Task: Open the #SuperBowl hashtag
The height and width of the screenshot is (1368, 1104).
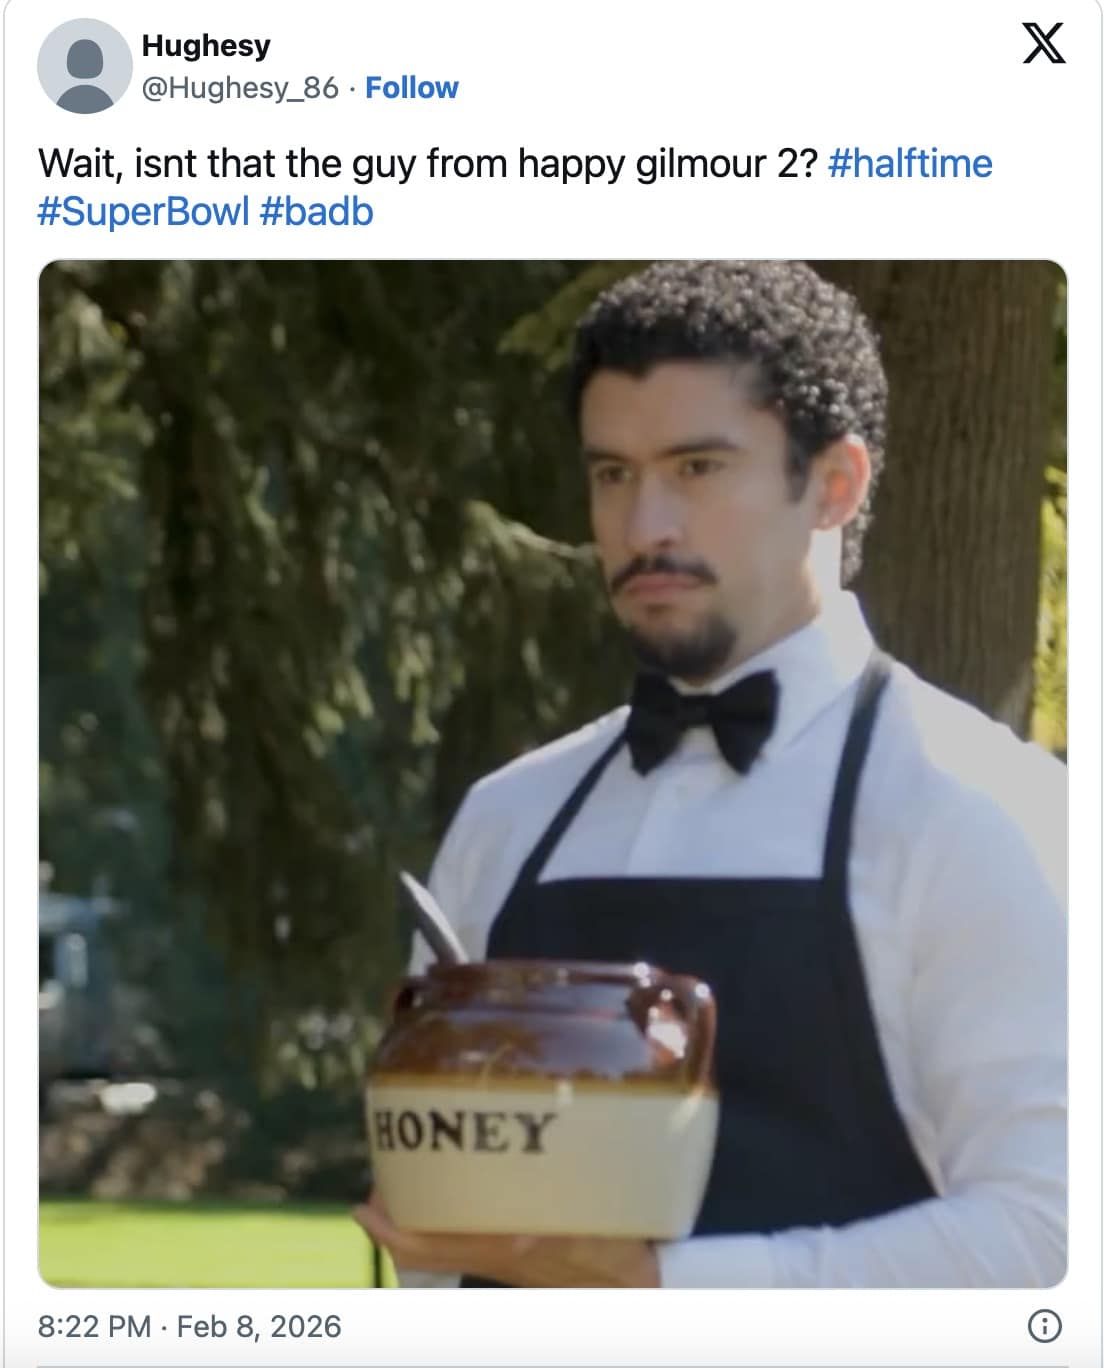Action: (143, 211)
